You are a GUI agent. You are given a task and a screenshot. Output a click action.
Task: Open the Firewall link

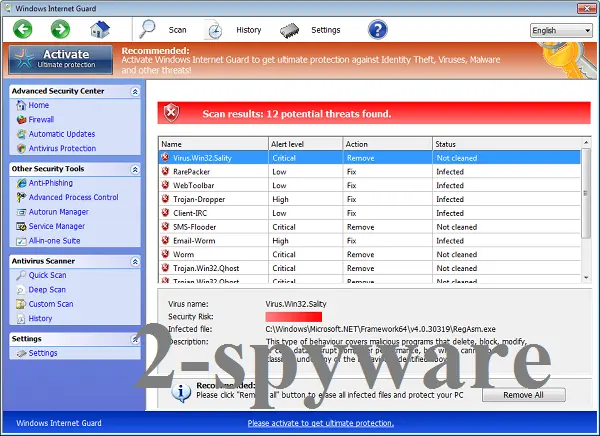[x=41, y=119]
